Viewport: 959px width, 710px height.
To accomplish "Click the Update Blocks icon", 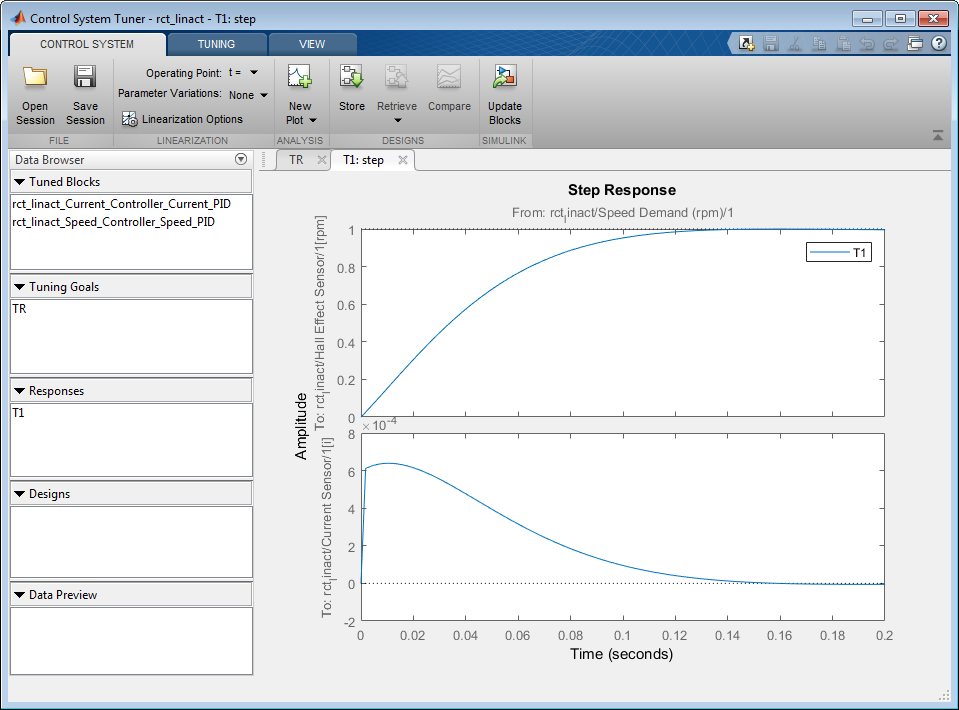I will (x=504, y=79).
